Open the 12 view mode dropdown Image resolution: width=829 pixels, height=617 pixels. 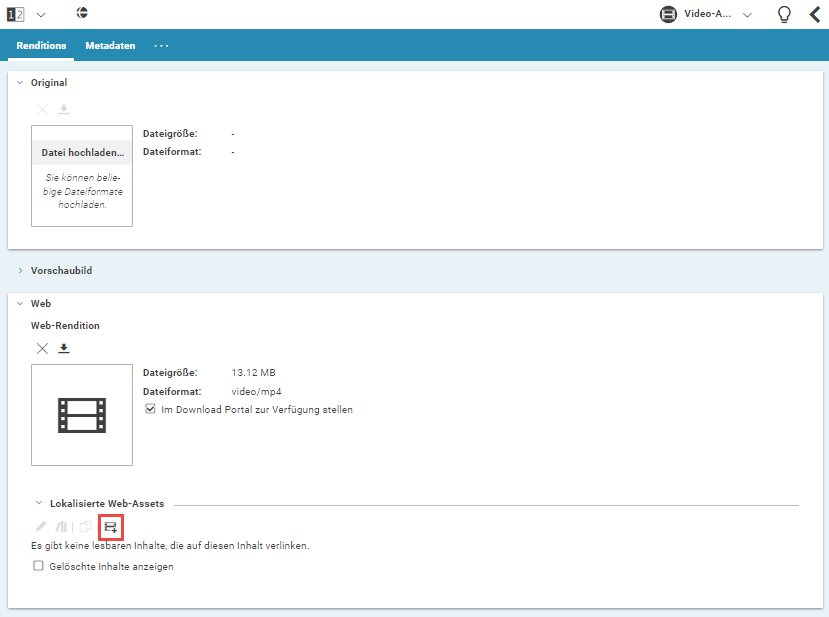pyautogui.click(x=41, y=15)
